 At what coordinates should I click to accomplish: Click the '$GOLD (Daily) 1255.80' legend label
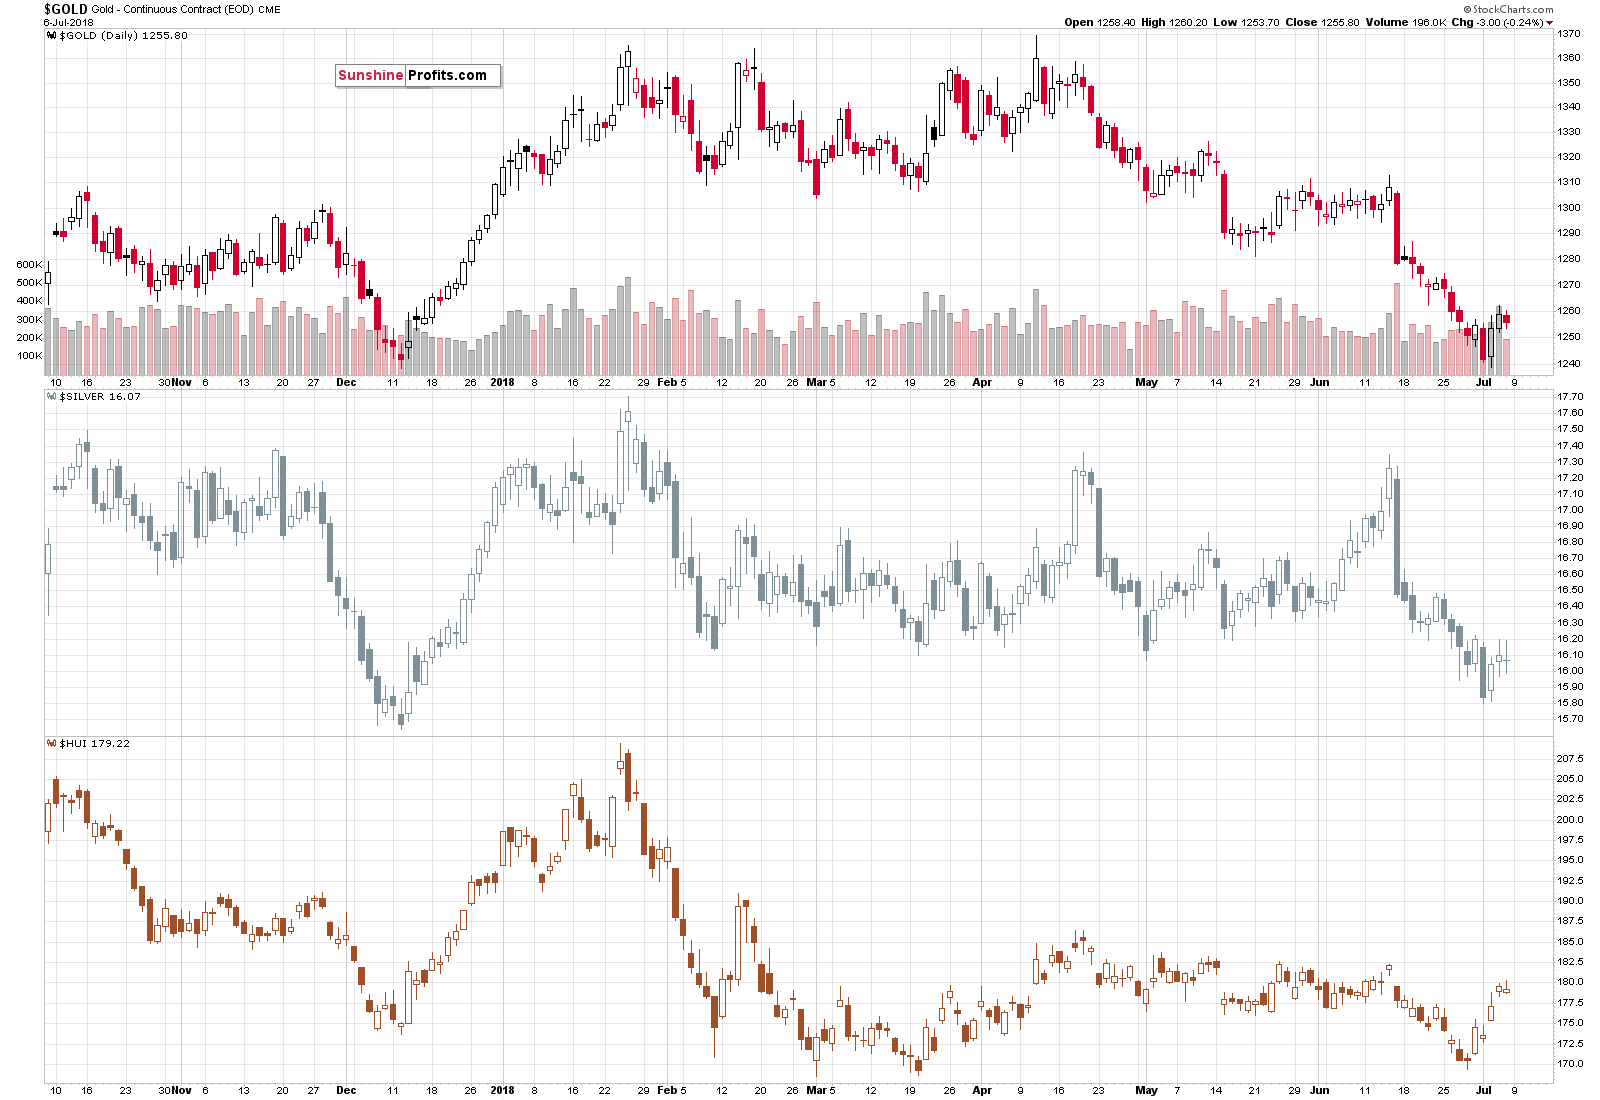coord(123,35)
